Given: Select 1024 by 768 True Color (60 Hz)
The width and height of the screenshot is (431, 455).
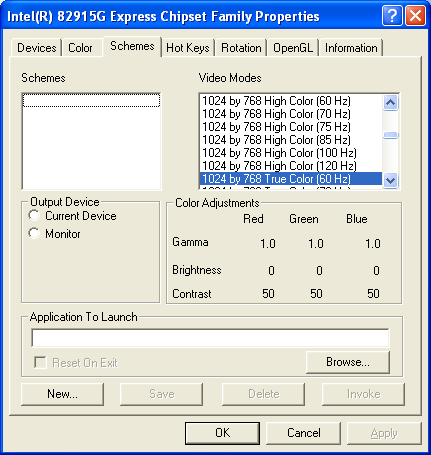Looking at the screenshot, I should click(x=291, y=179).
